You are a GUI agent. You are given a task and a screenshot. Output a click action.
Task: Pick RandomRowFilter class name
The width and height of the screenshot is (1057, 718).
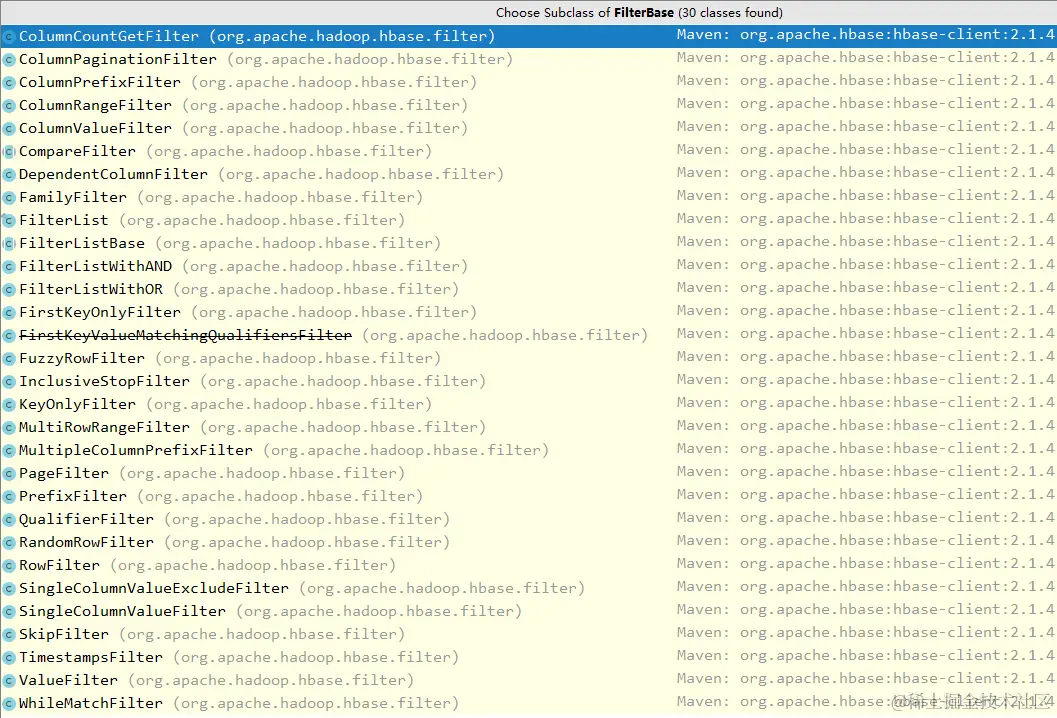86,542
